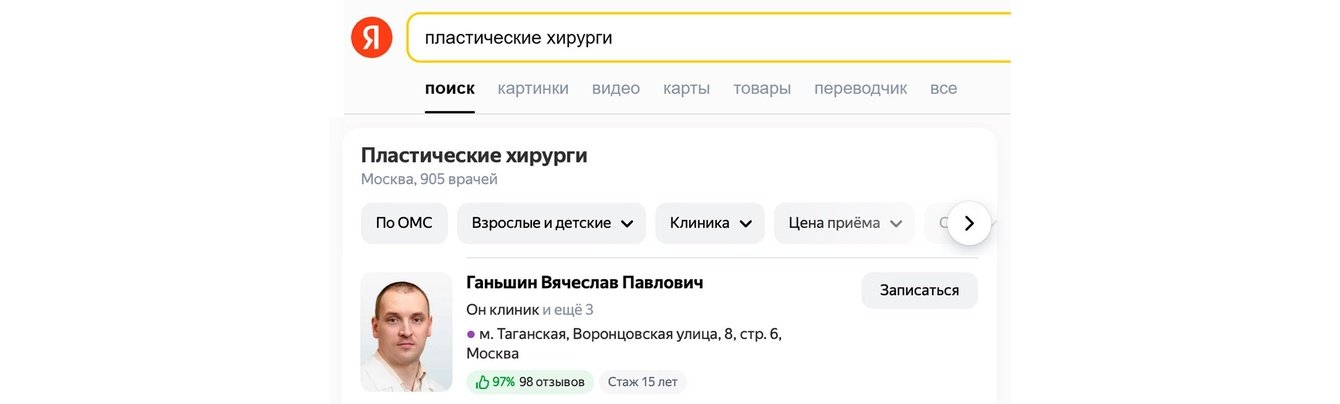Open the 'видео' tab
The height and width of the screenshot is (404, 1340).
615,88
